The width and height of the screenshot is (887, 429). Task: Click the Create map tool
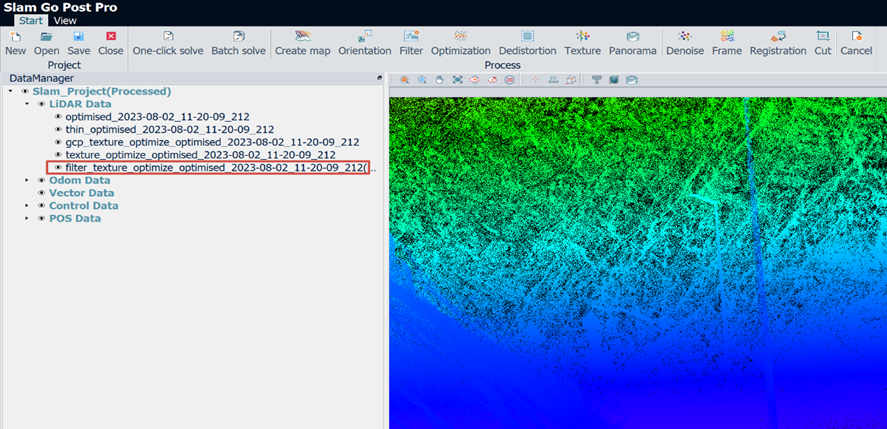(x=303, y=44)
